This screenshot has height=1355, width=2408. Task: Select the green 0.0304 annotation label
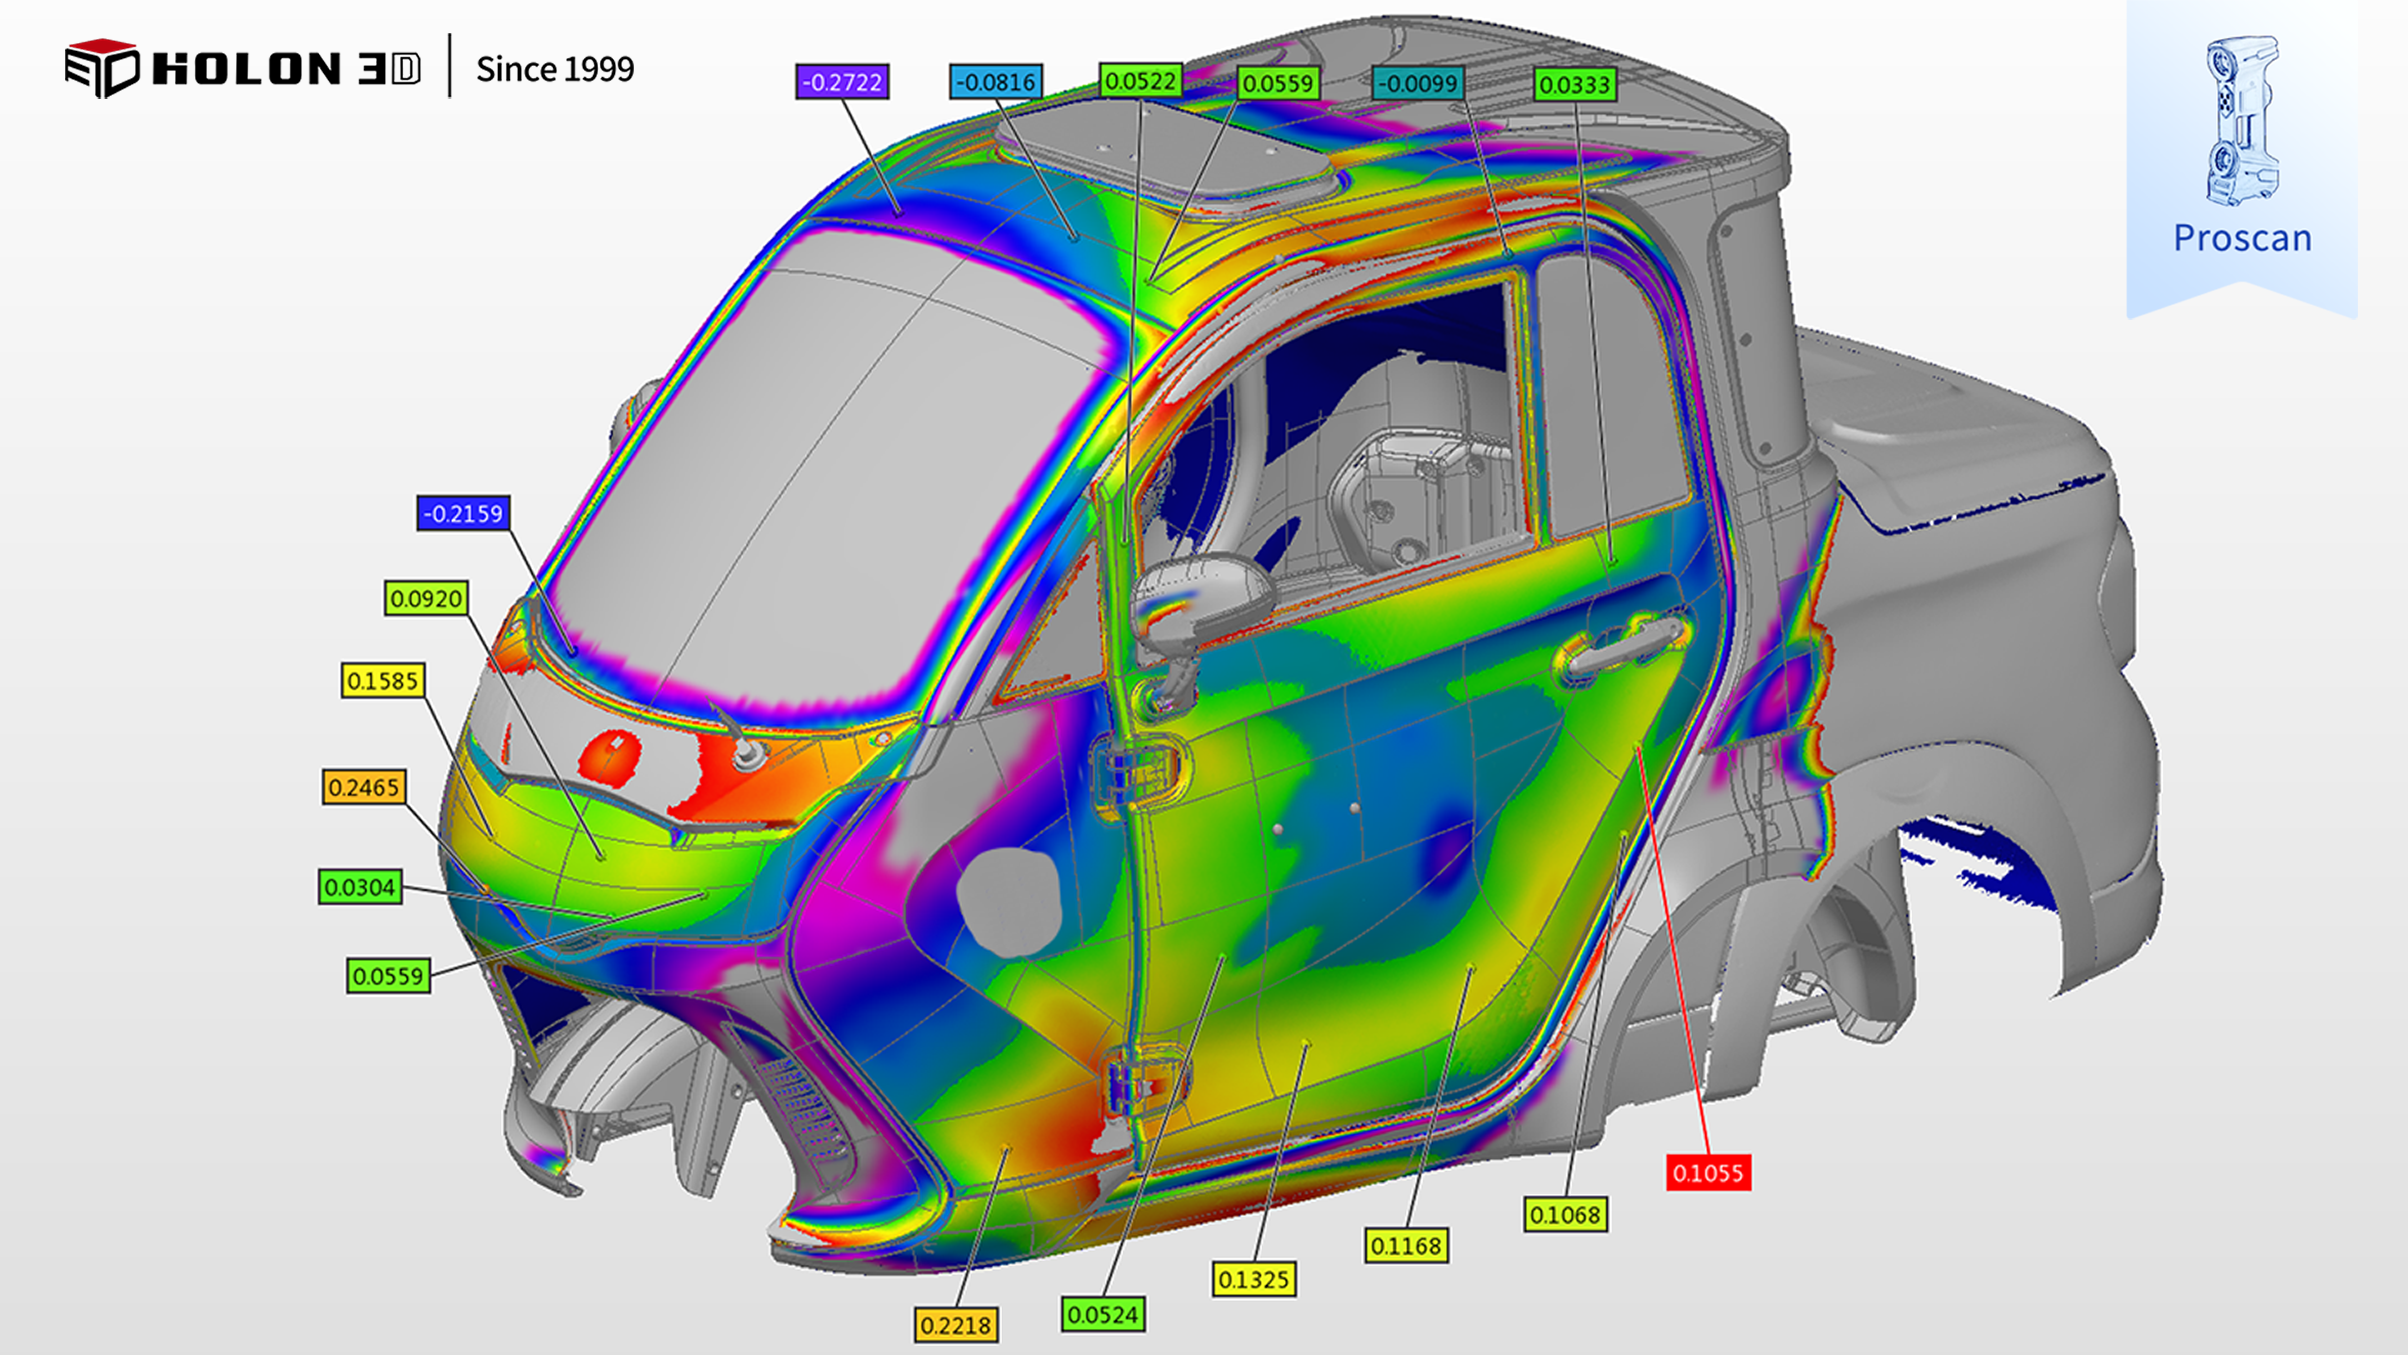tap(360, 887)
